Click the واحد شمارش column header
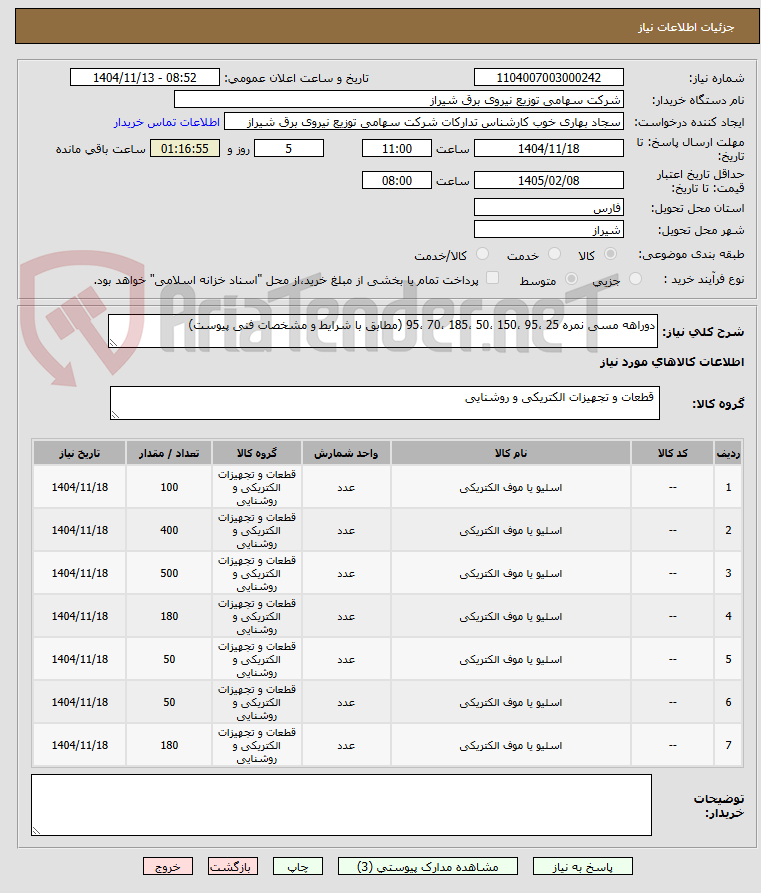Image resolution: width=761 pixels, height=893 pixels. tap(346, 453)
